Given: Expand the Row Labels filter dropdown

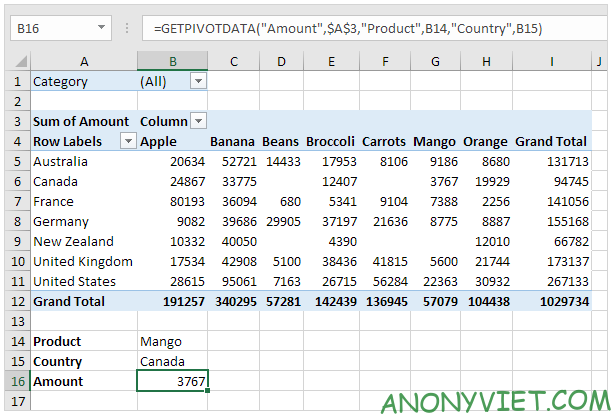Looking at the screenshot, I should pos(127,141).
